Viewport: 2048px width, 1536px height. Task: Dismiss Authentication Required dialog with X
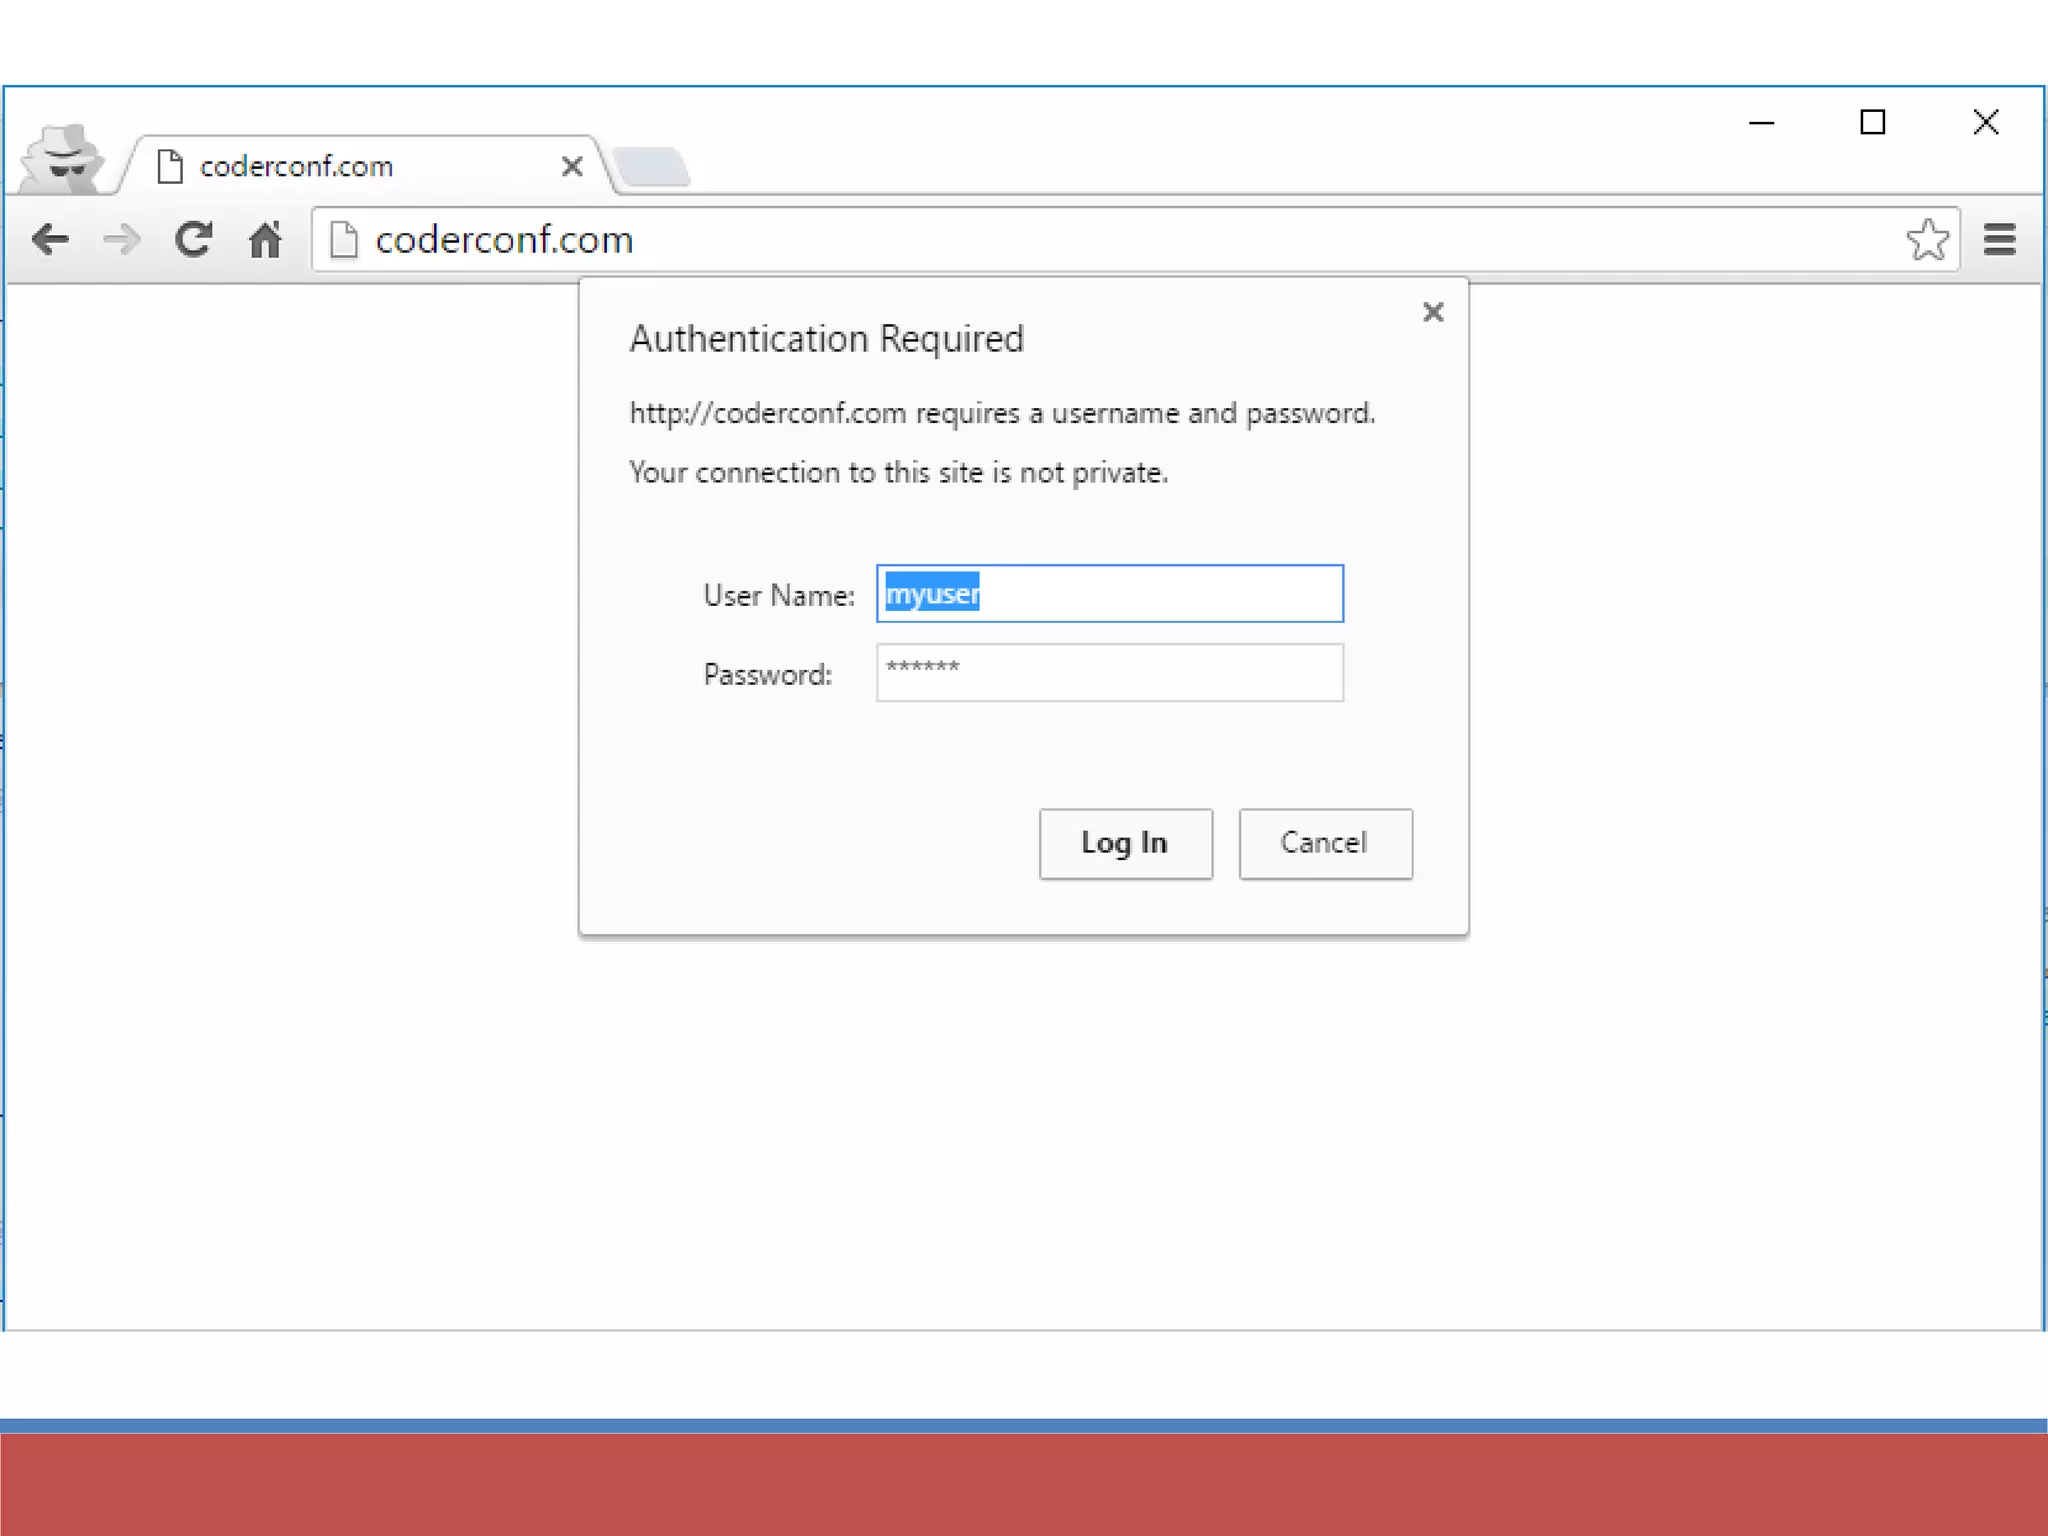point(1433,313)
